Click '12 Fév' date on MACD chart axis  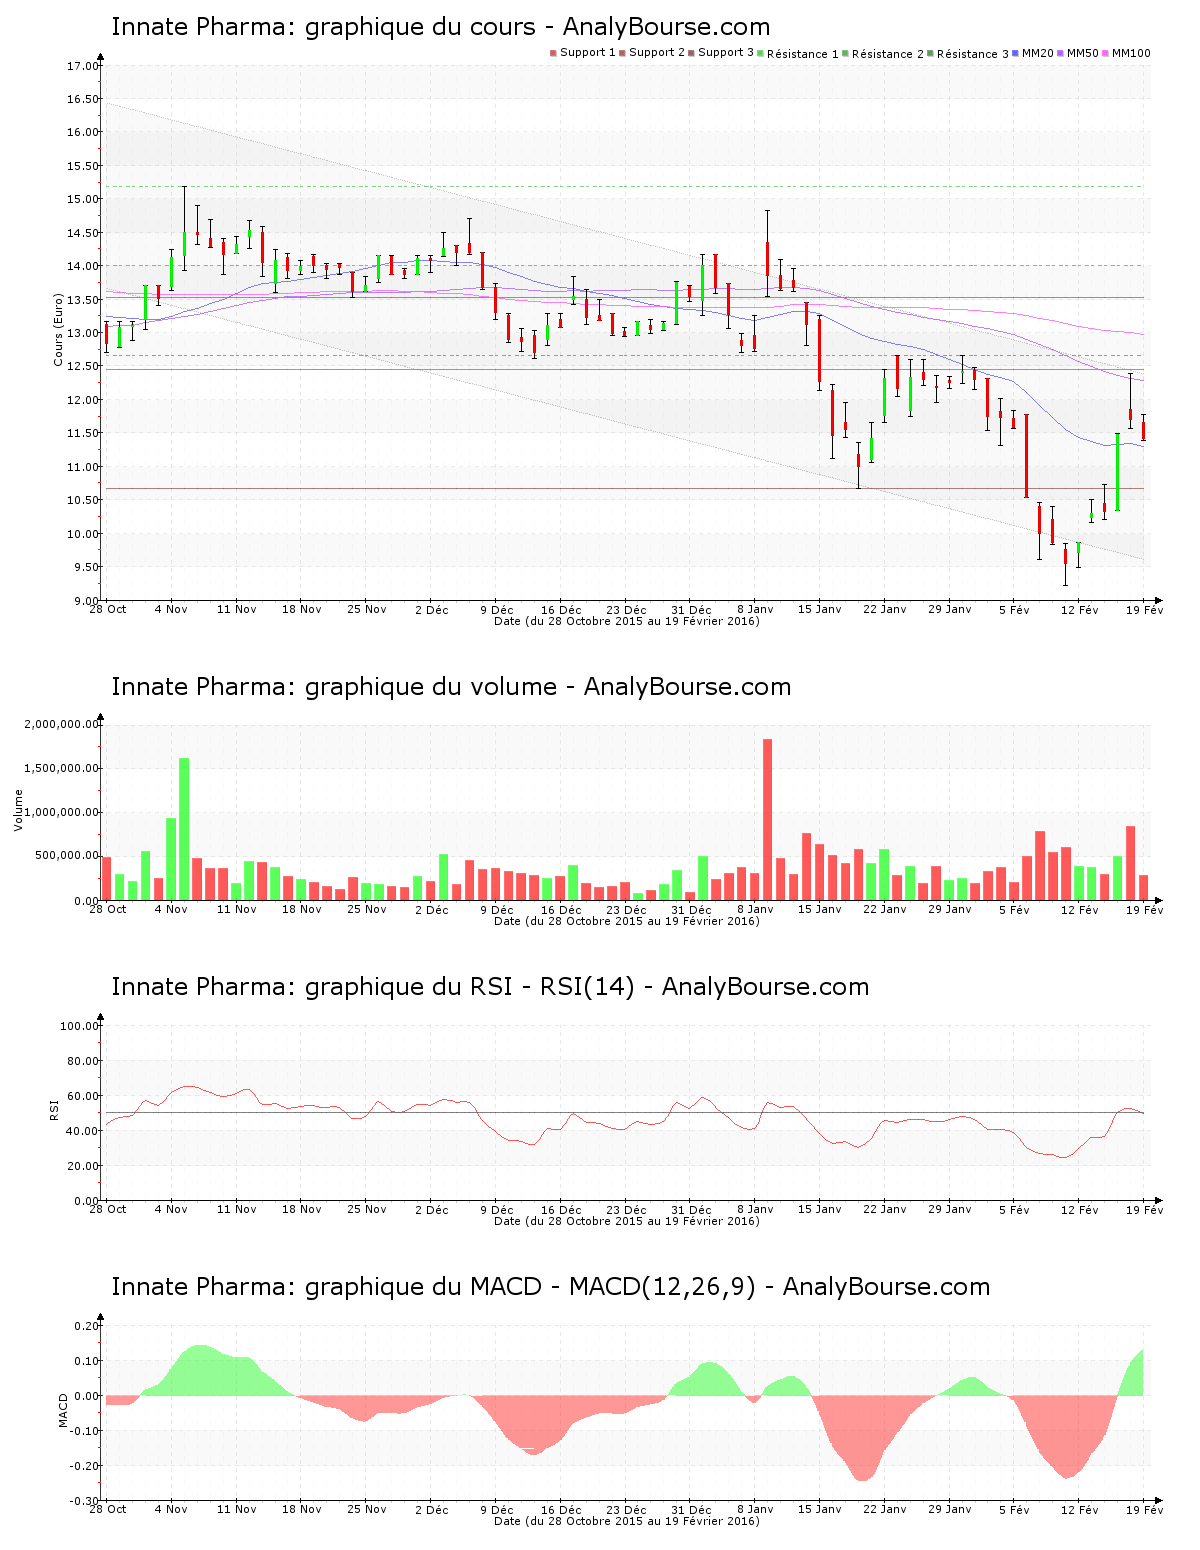(x=1080, y=1509)
